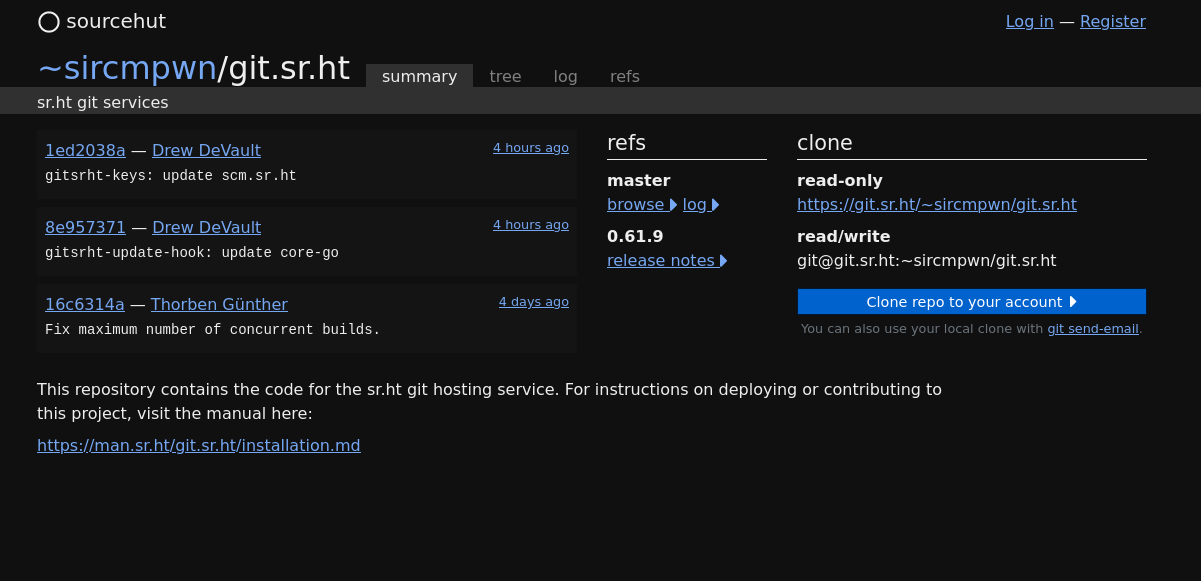The height and width of the screenshot is (581, 1201).
Task: Click the Log in link
Action: coord(1029,21)
